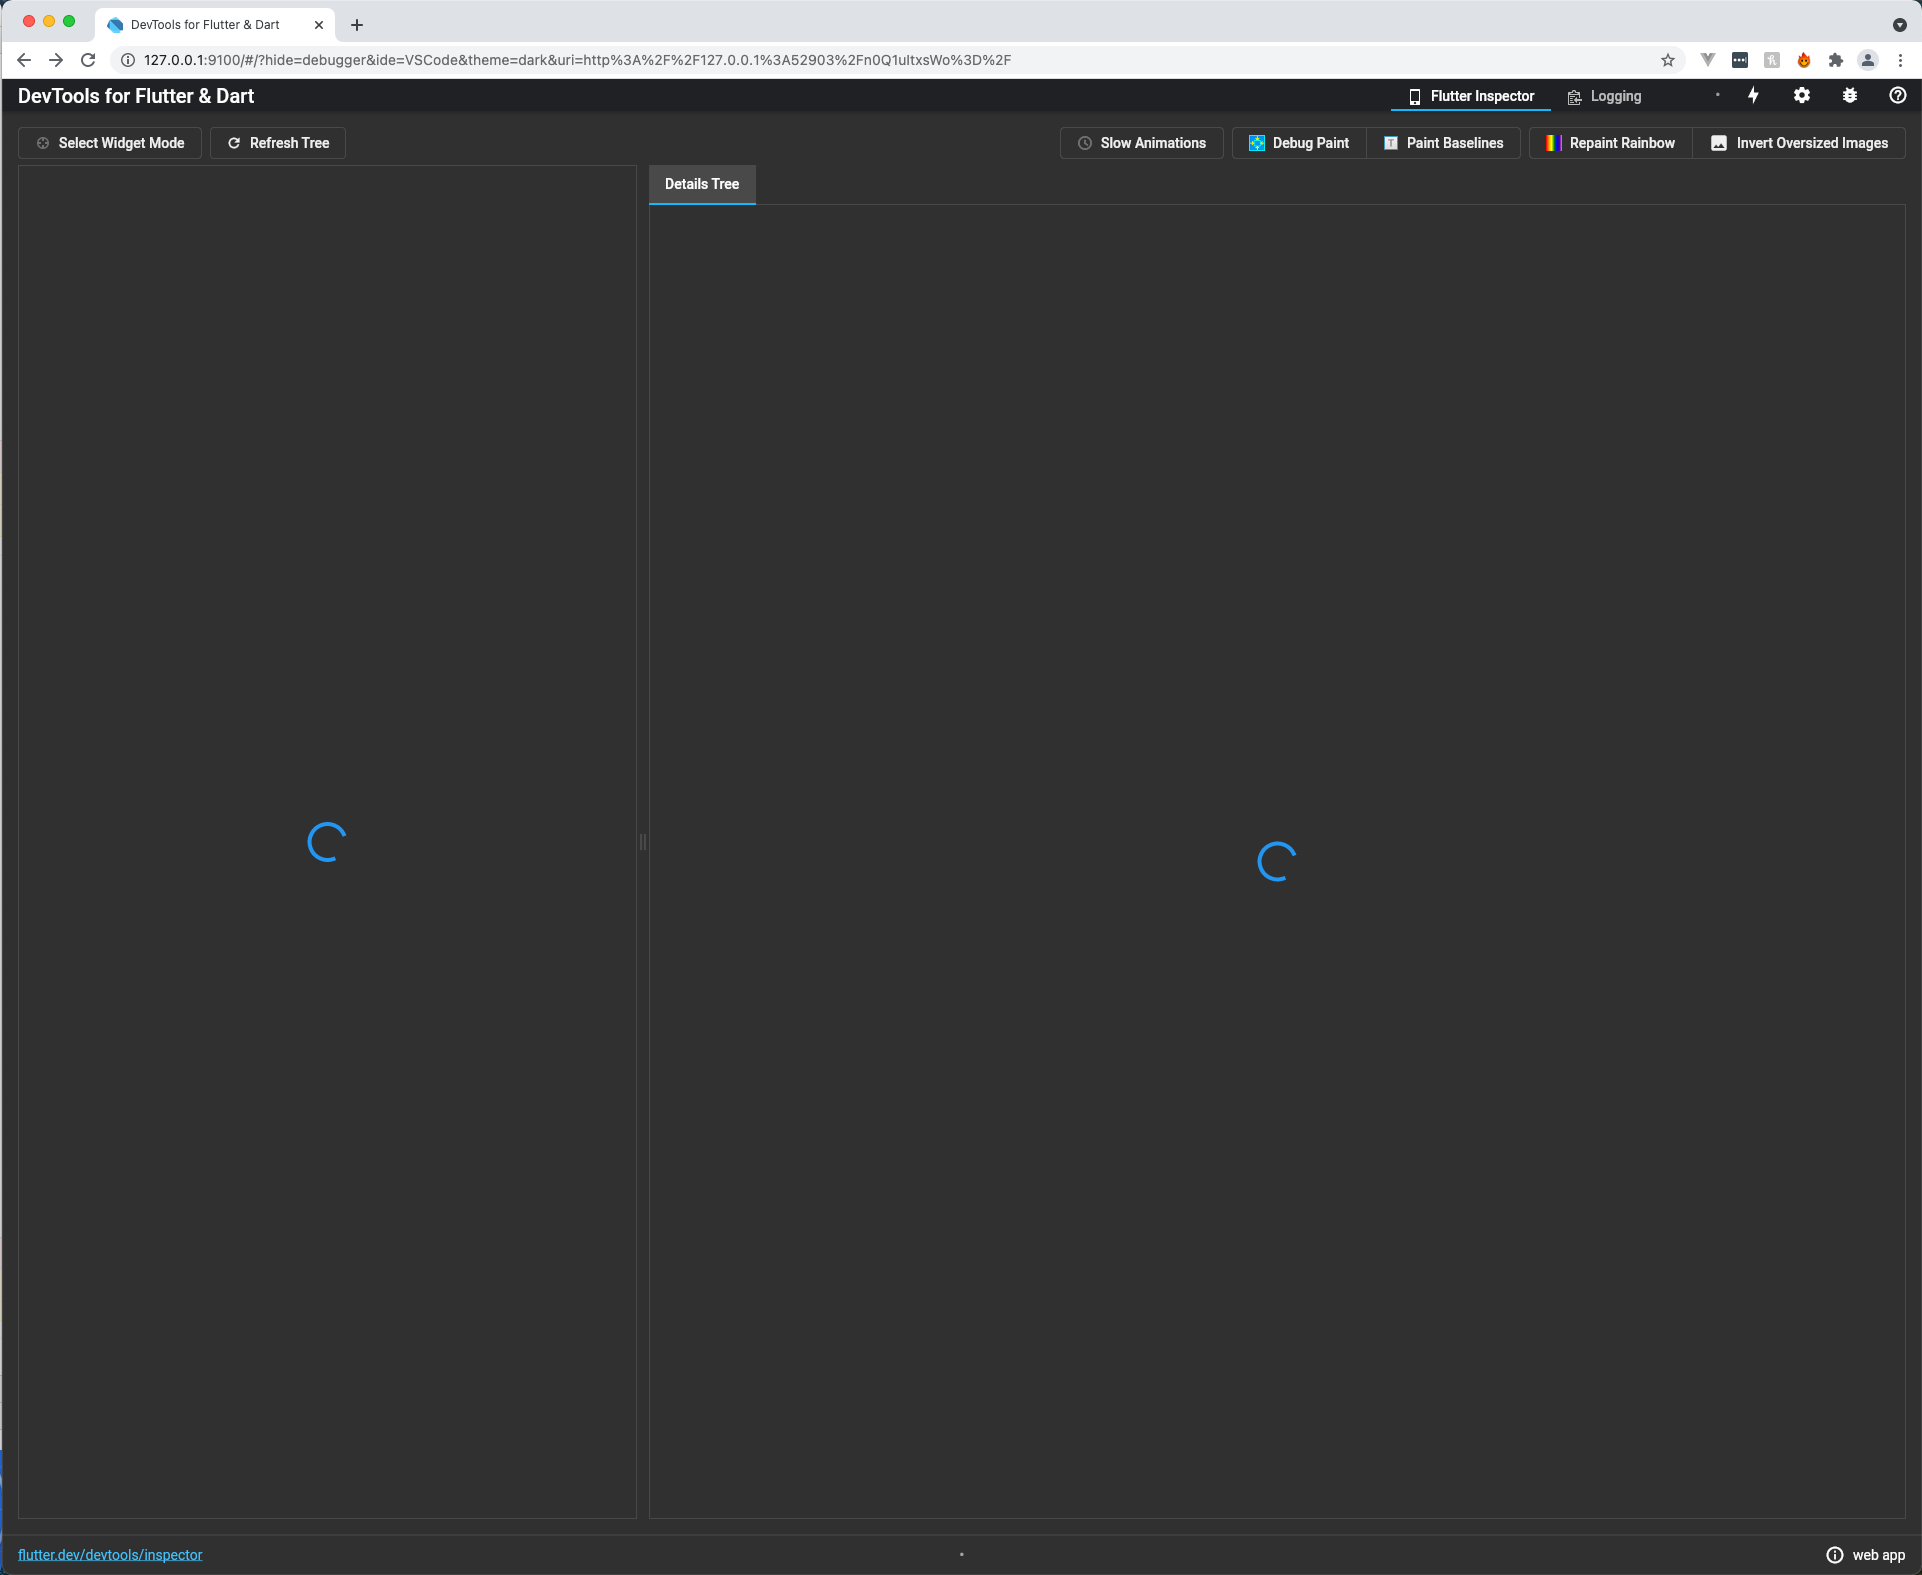Image resolution: width=1922 pixels, height=1575 pixels.
Task: Switch to the Logging tab
Action: (x=1604, y=96)
